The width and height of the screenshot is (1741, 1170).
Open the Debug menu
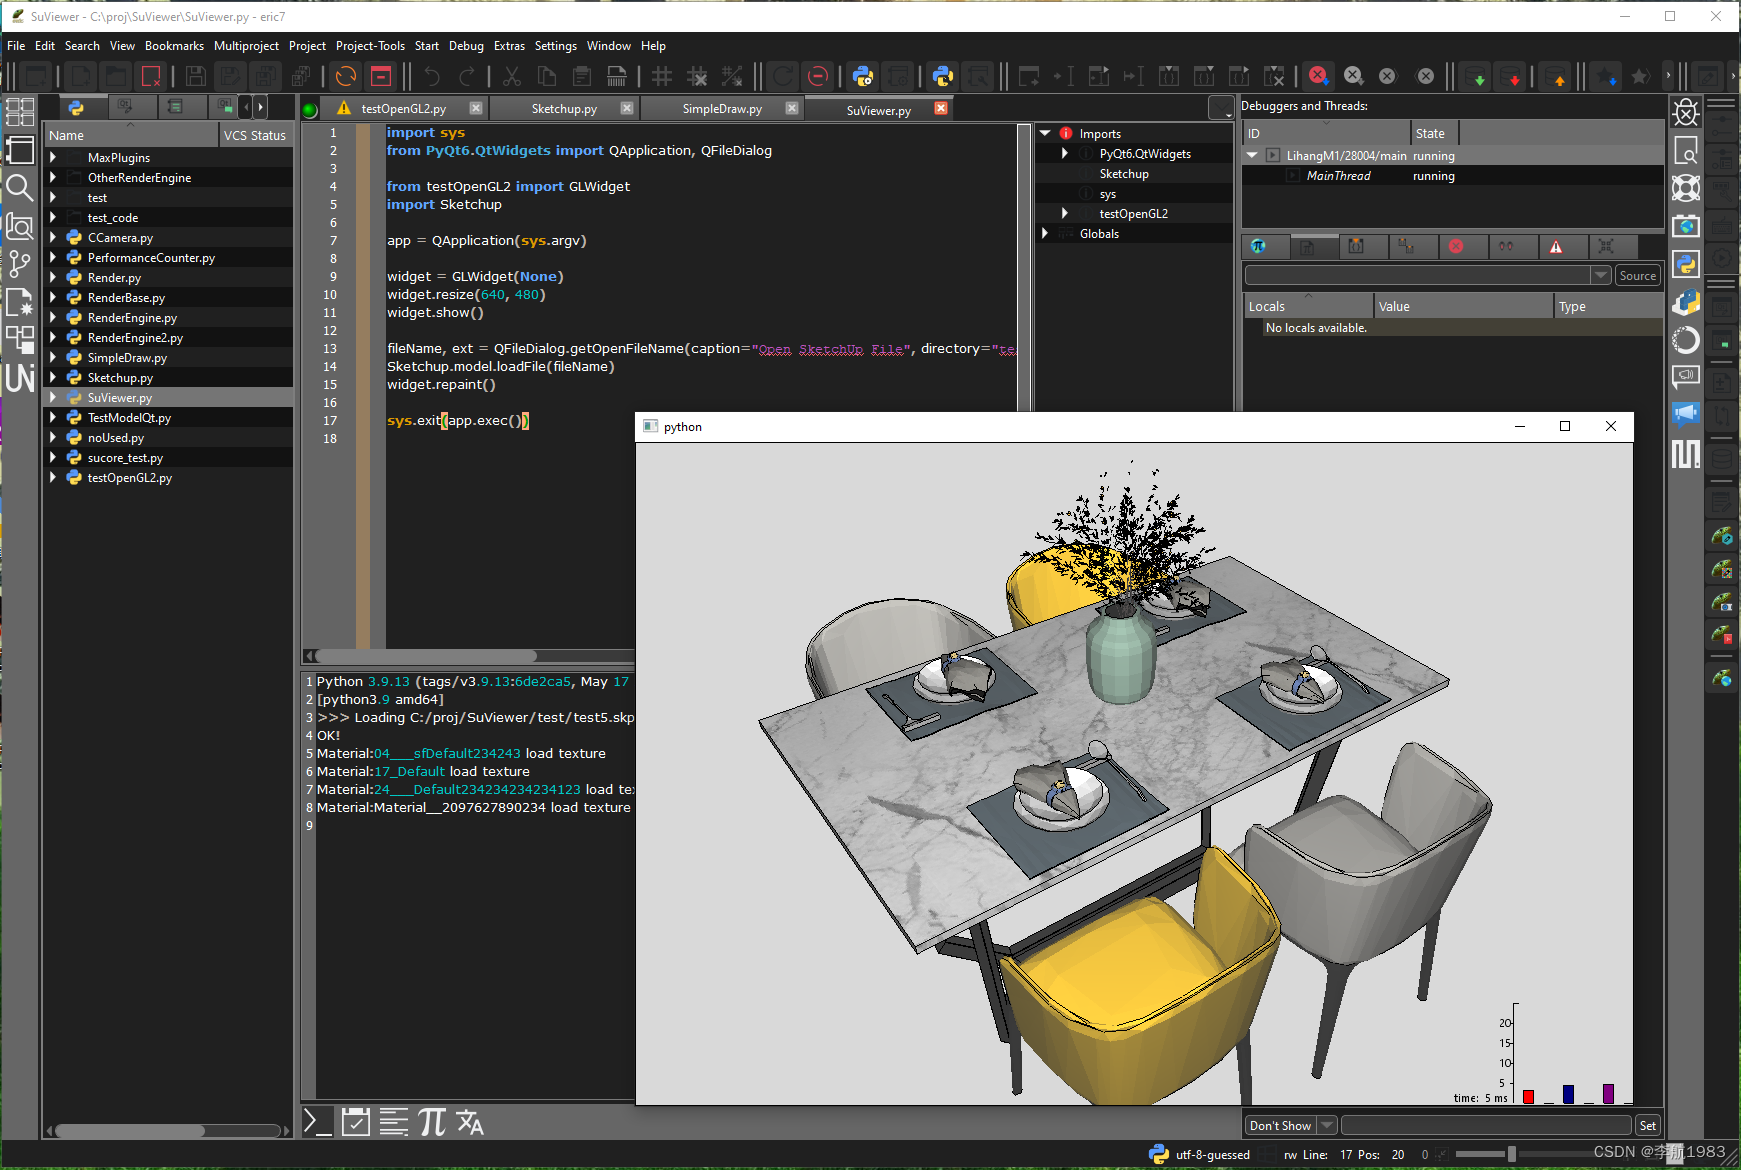(466, 46)
